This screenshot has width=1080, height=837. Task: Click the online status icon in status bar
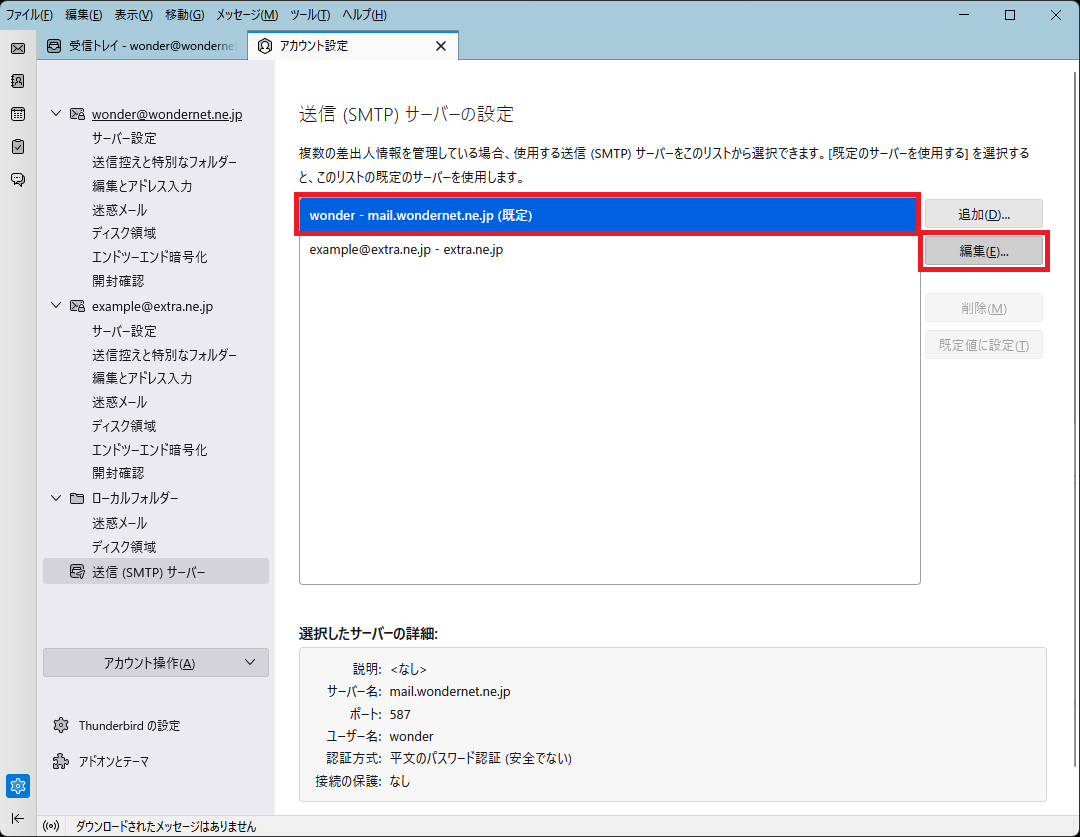(51, 826)
